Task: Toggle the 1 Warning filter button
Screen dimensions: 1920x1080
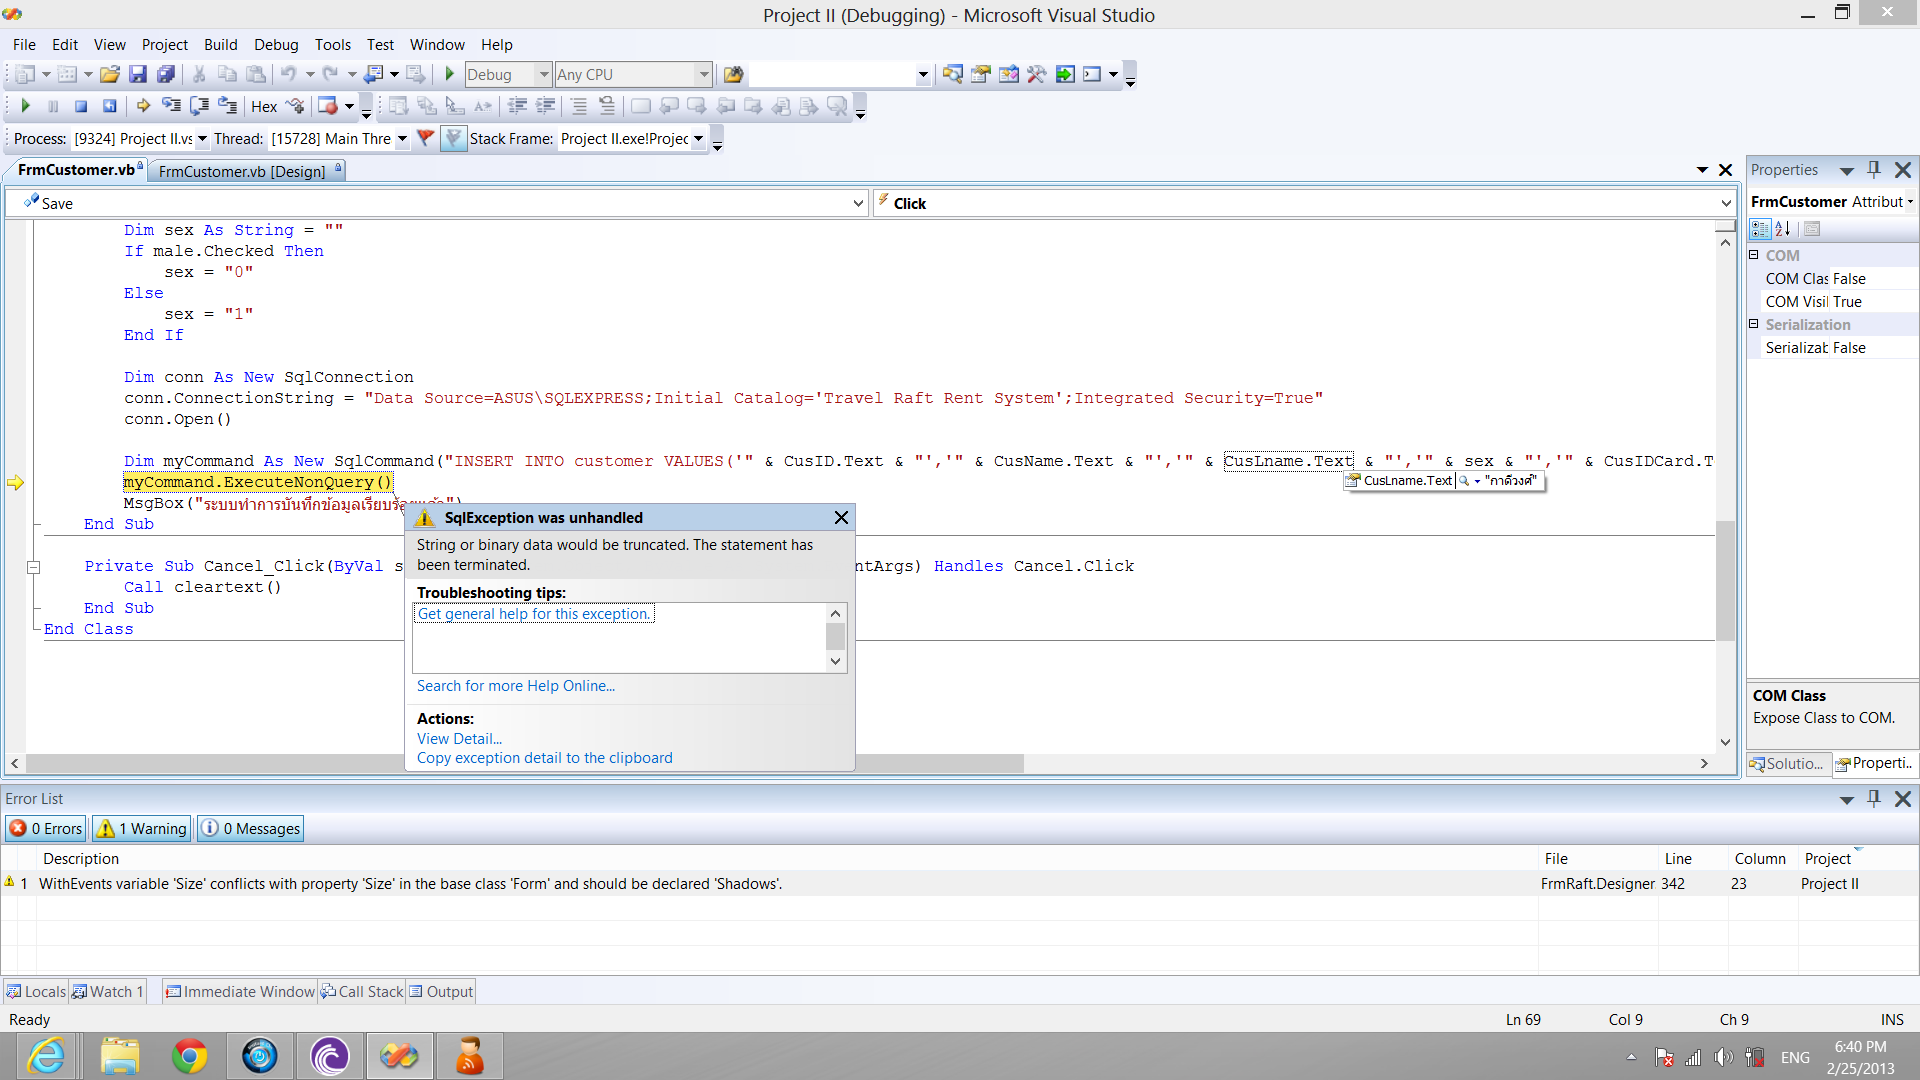Action: pyautogui.click(x=142, y=828)
